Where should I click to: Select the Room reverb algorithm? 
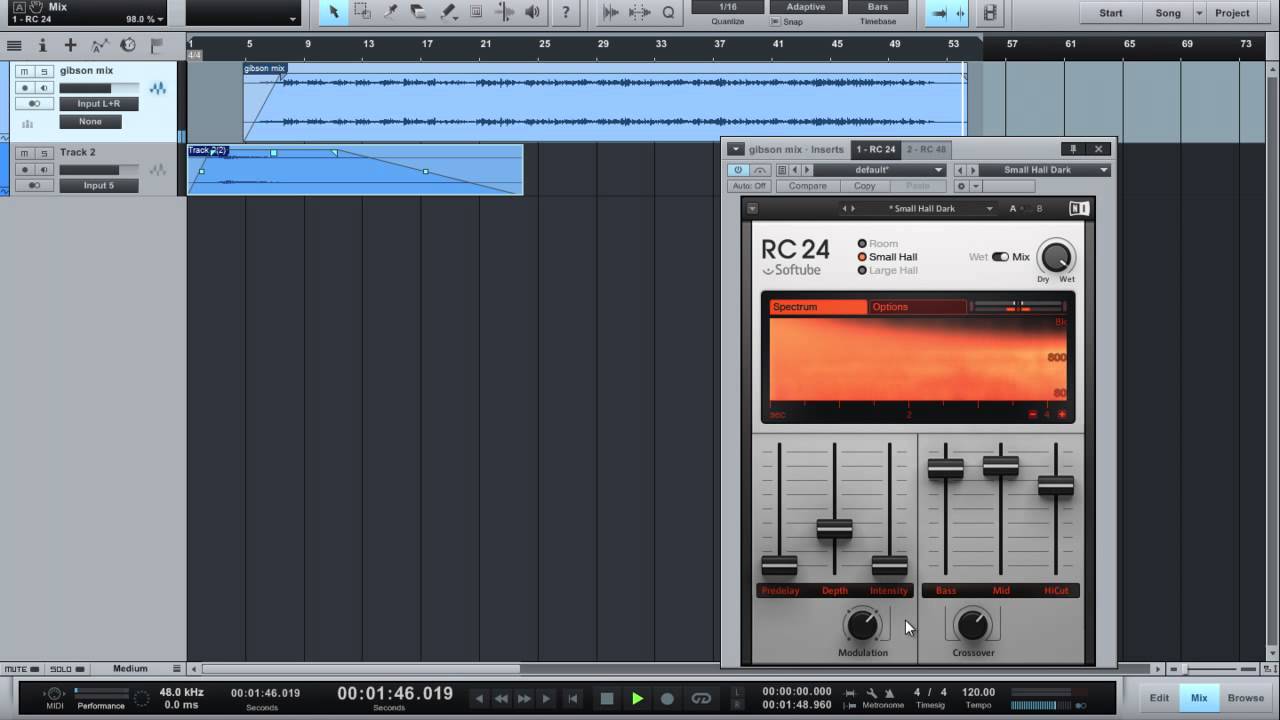(x=878, y=244)
